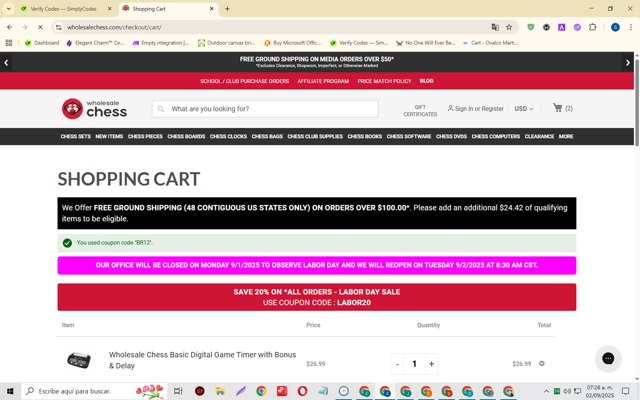The height and width of the screenshot is (400, 640).
Task: Open Chrome three-dot menu
Action: coord(630,27)
